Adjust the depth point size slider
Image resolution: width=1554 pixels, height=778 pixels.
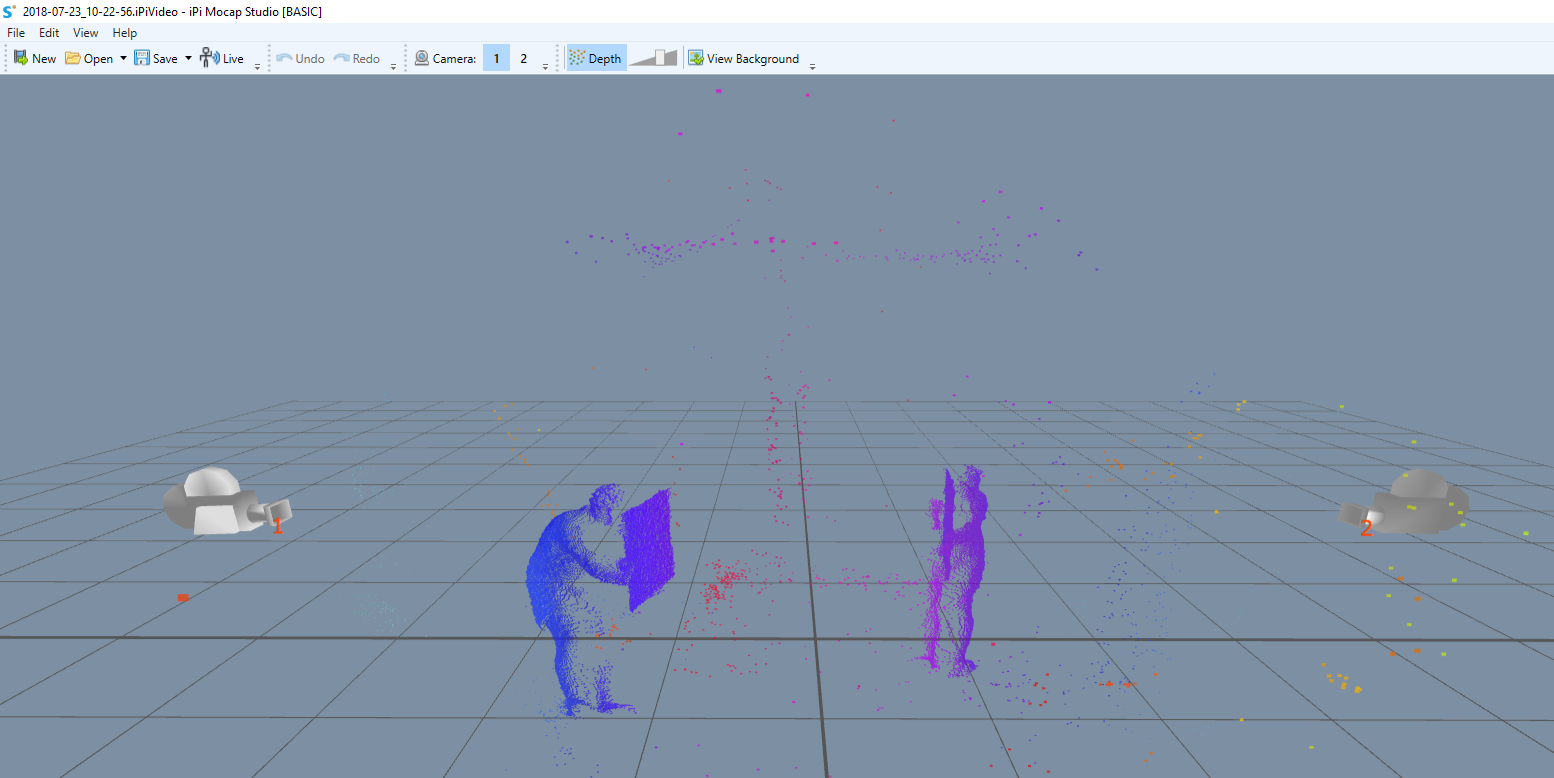653,58
